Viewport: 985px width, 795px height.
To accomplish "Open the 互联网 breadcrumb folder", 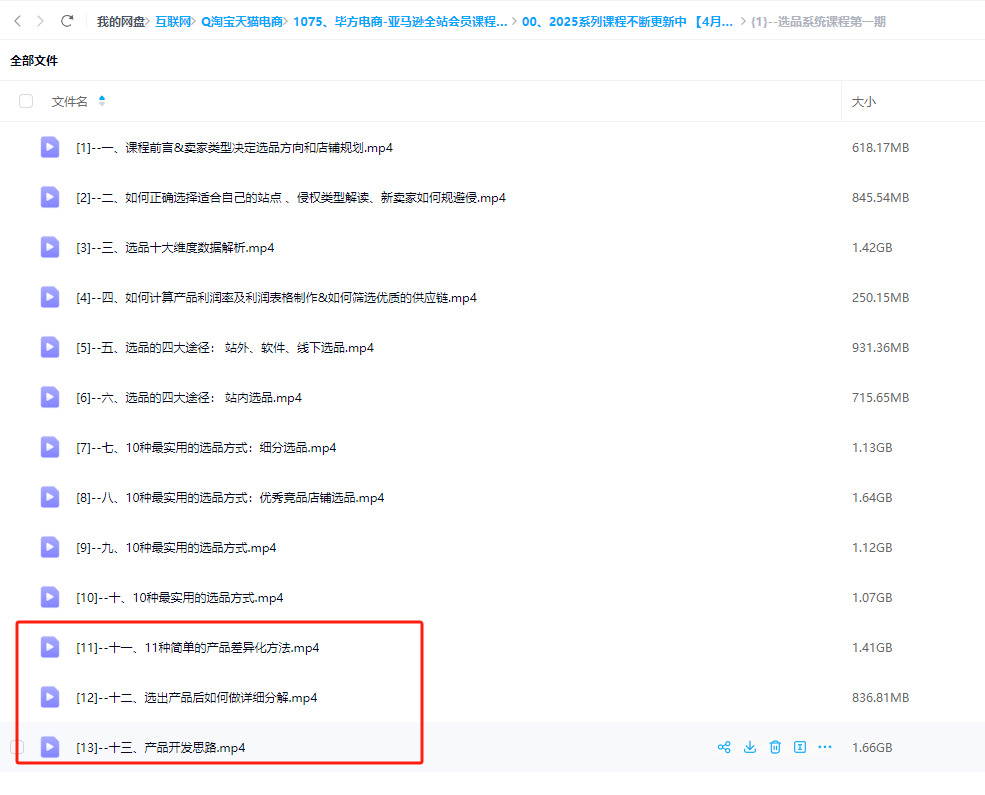I will point(172,21).
